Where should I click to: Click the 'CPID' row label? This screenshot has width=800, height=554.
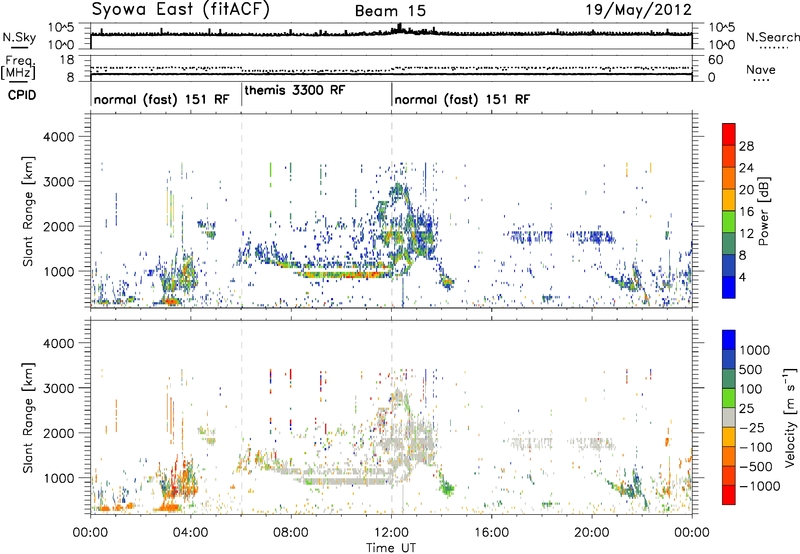click(x=22, y=95)
